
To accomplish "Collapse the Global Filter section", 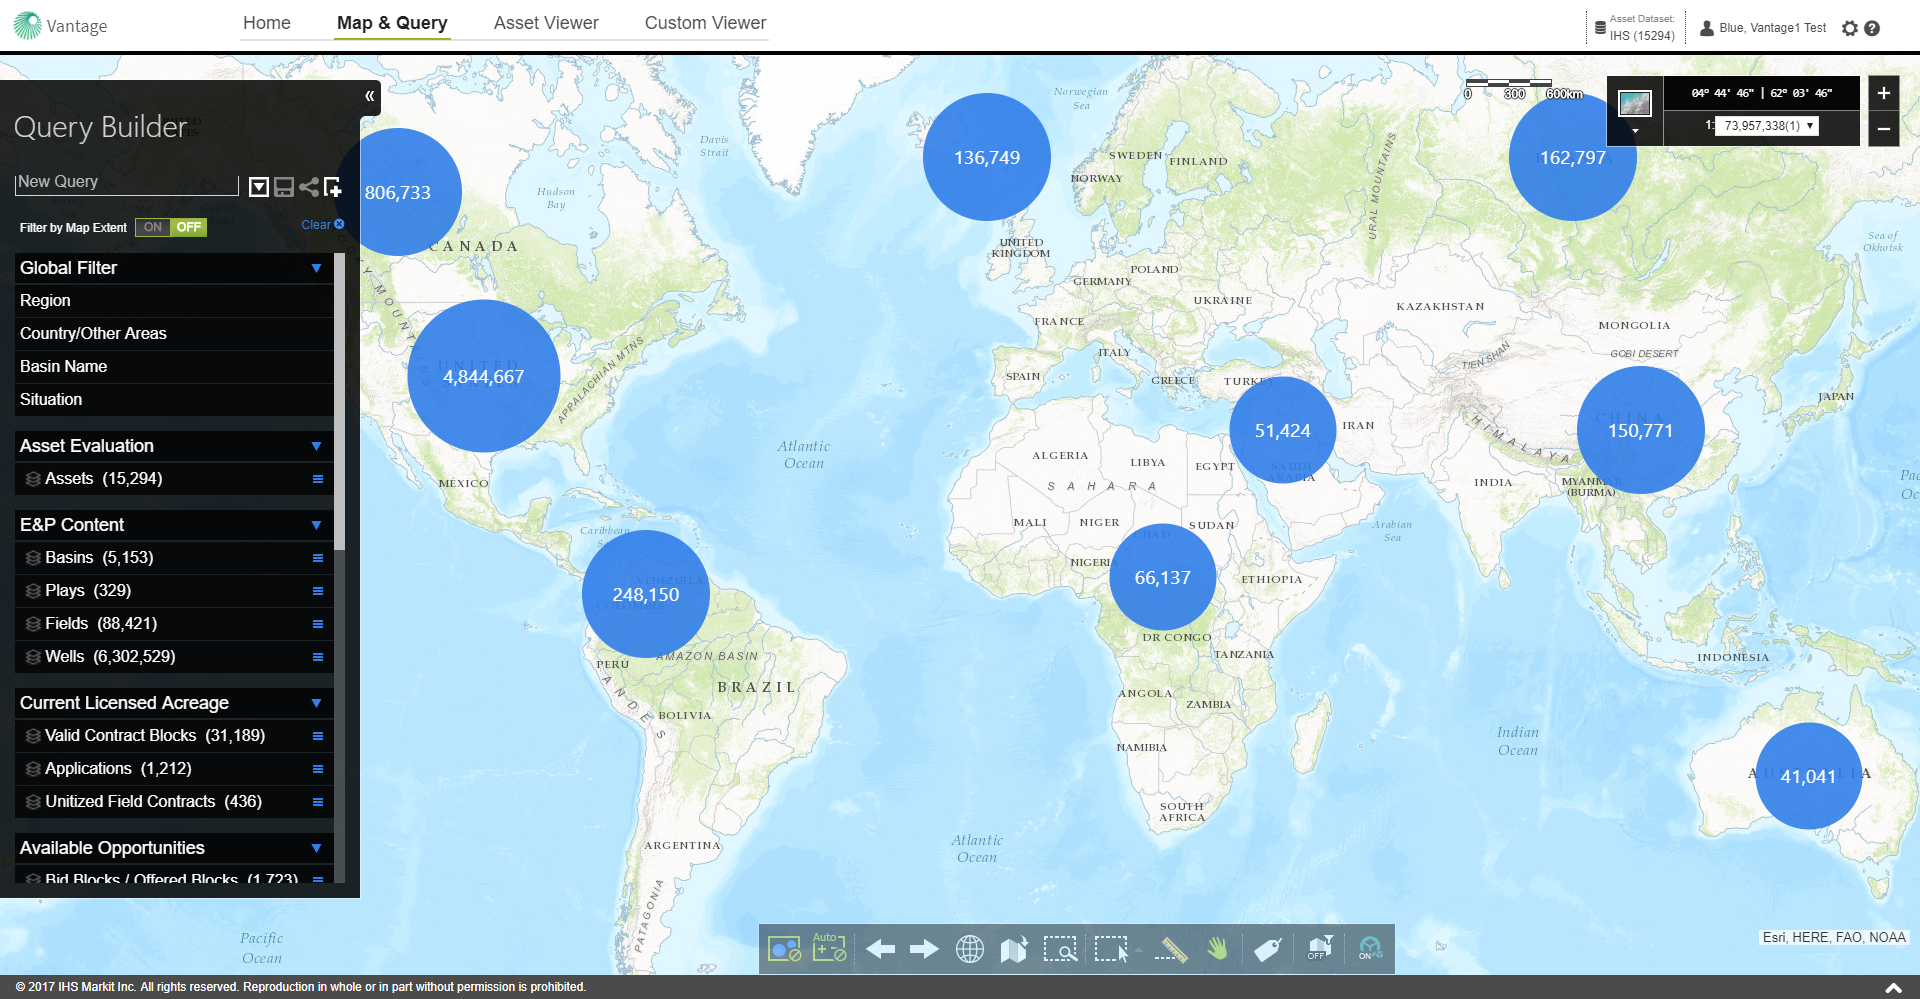I will tap(316, 268).
